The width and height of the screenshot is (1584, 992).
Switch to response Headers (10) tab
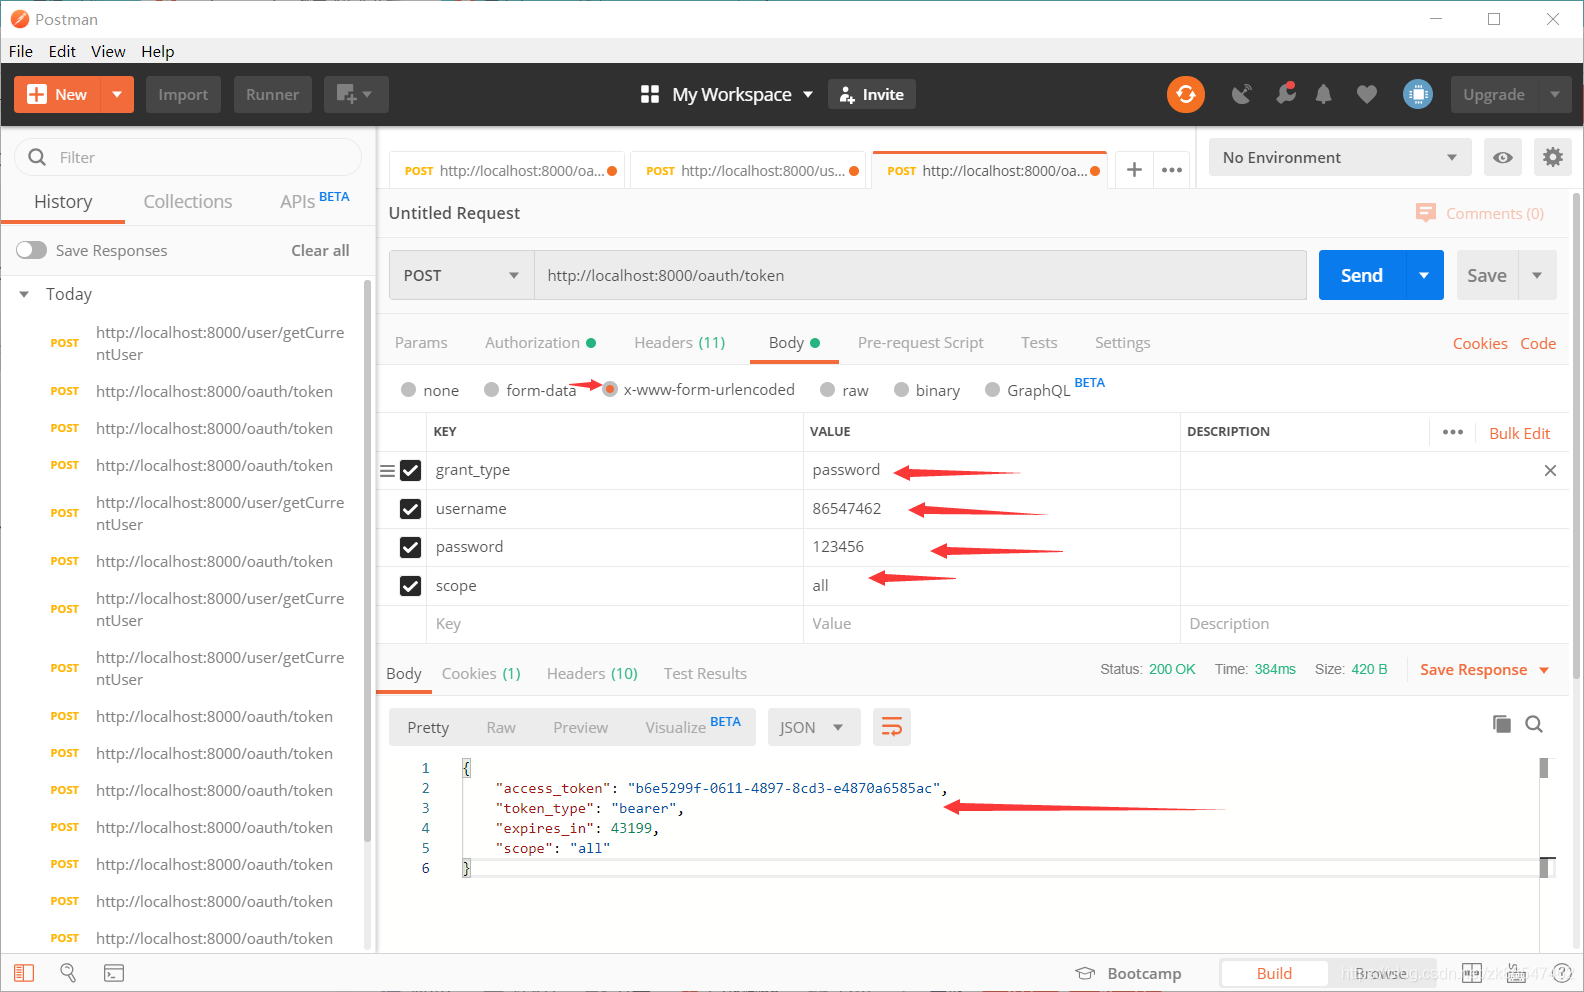pos(592,673)
